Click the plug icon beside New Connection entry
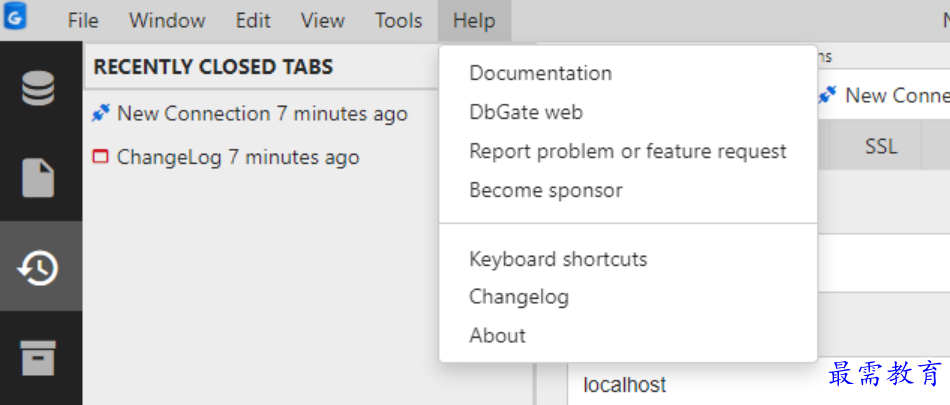The image size is (950, 405). coord(101,113)
